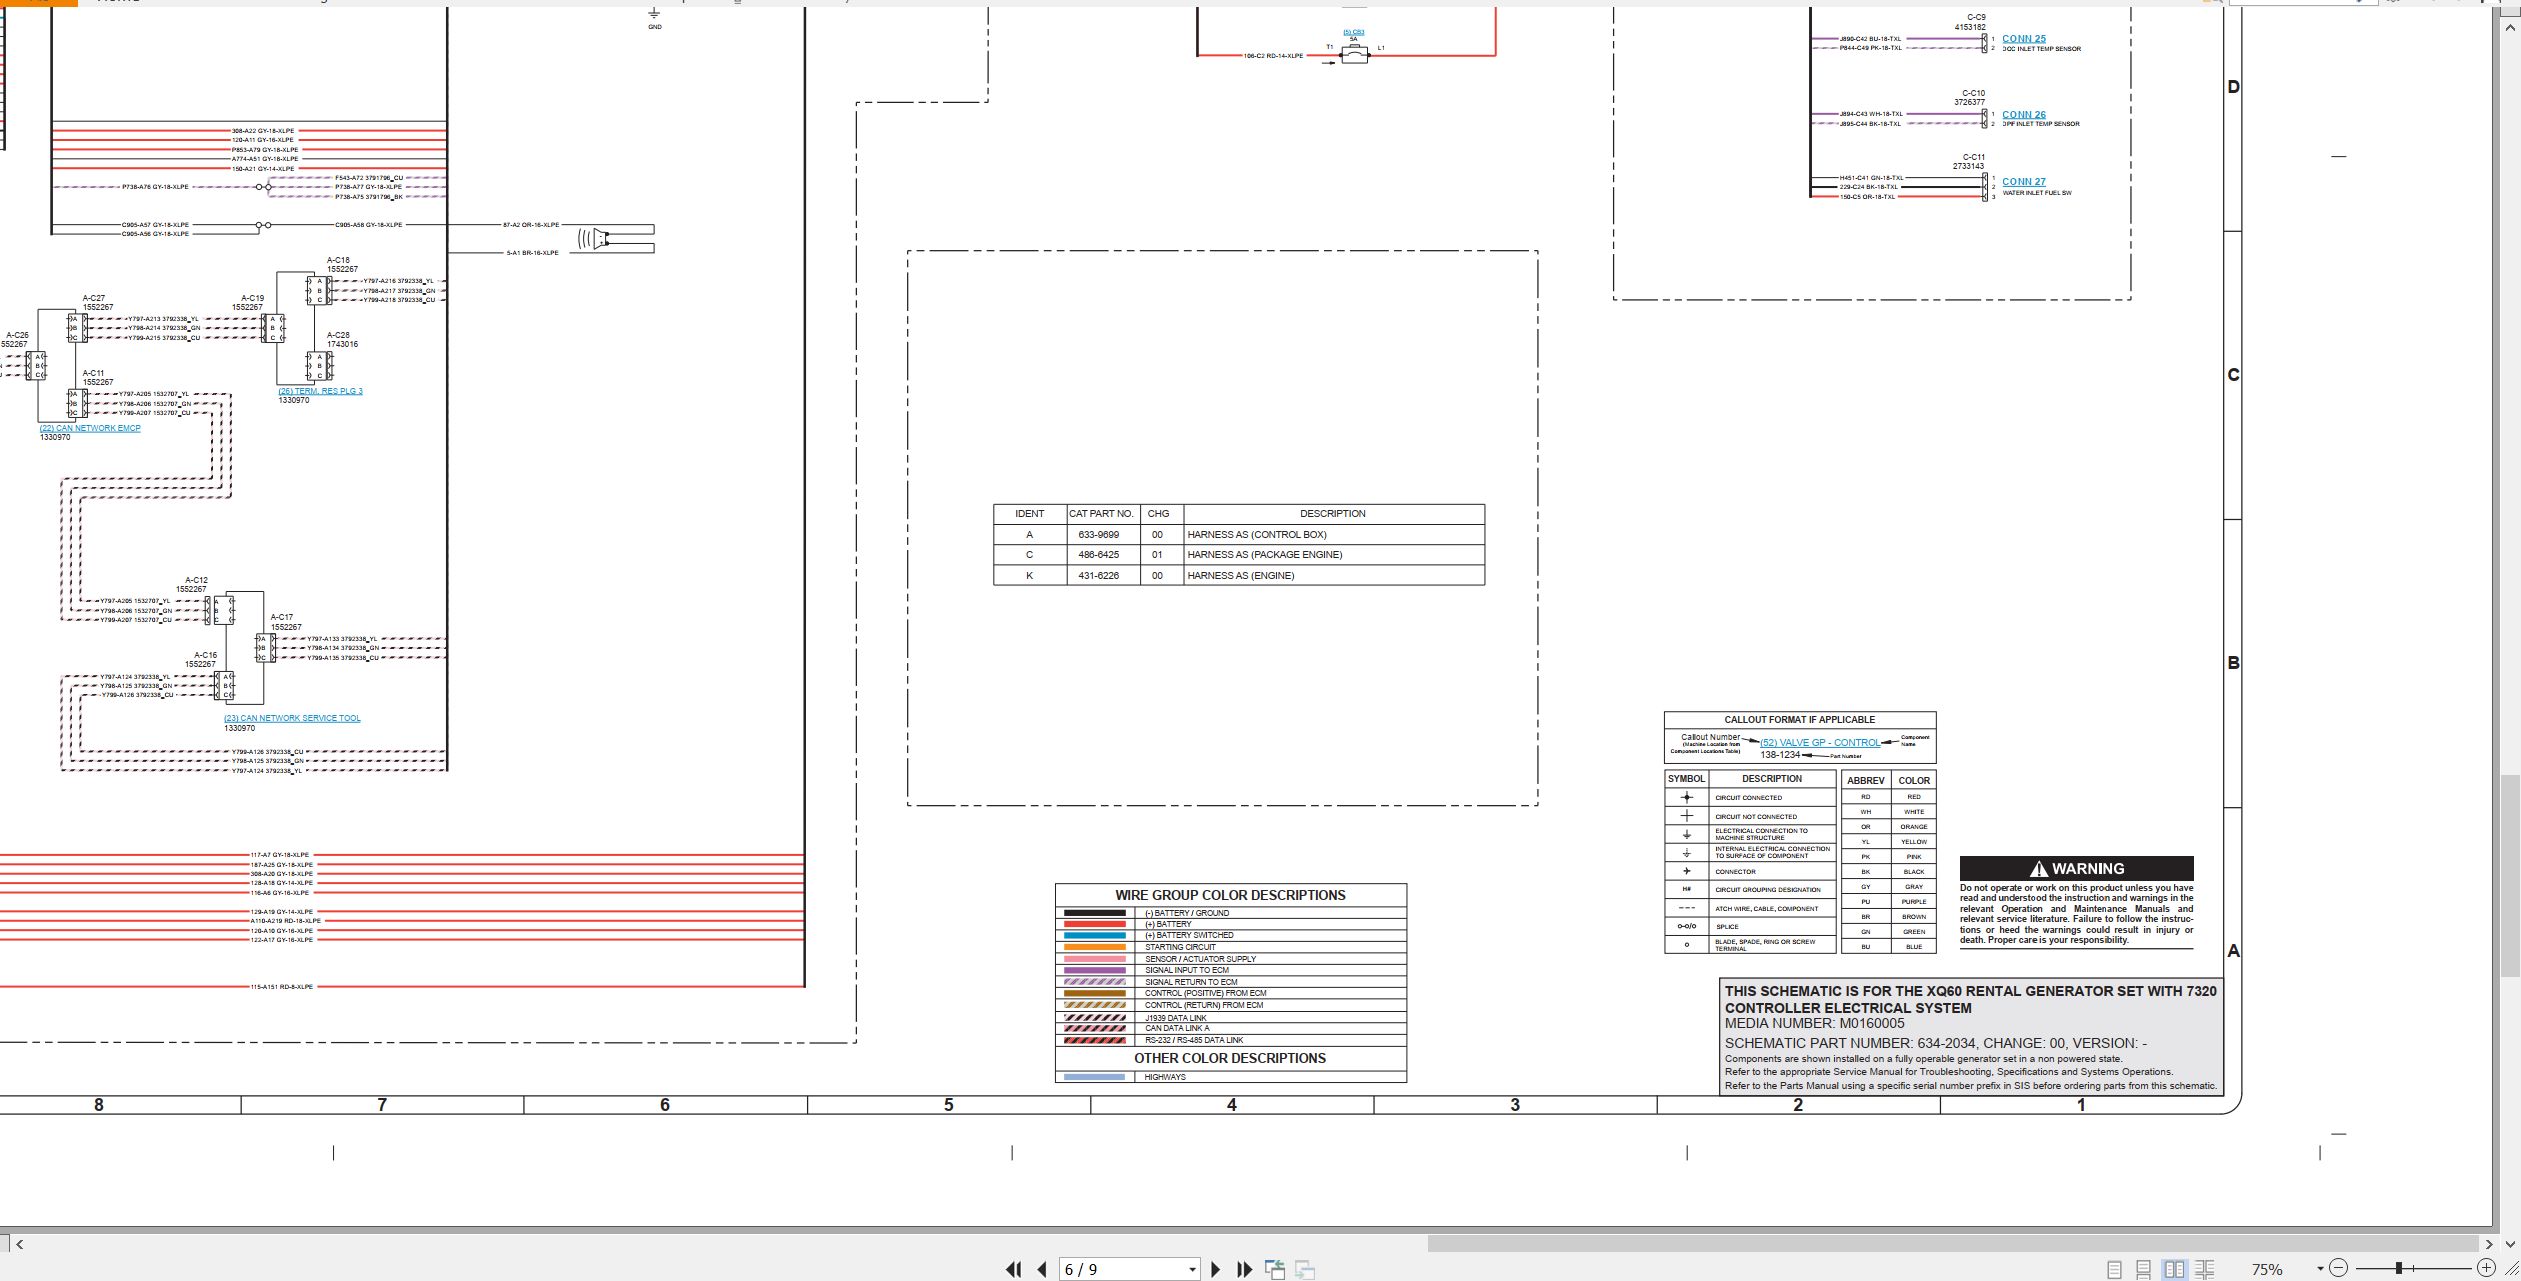Click grid row label C
2521x1281 pixels.
click(x=2233, y=375)
